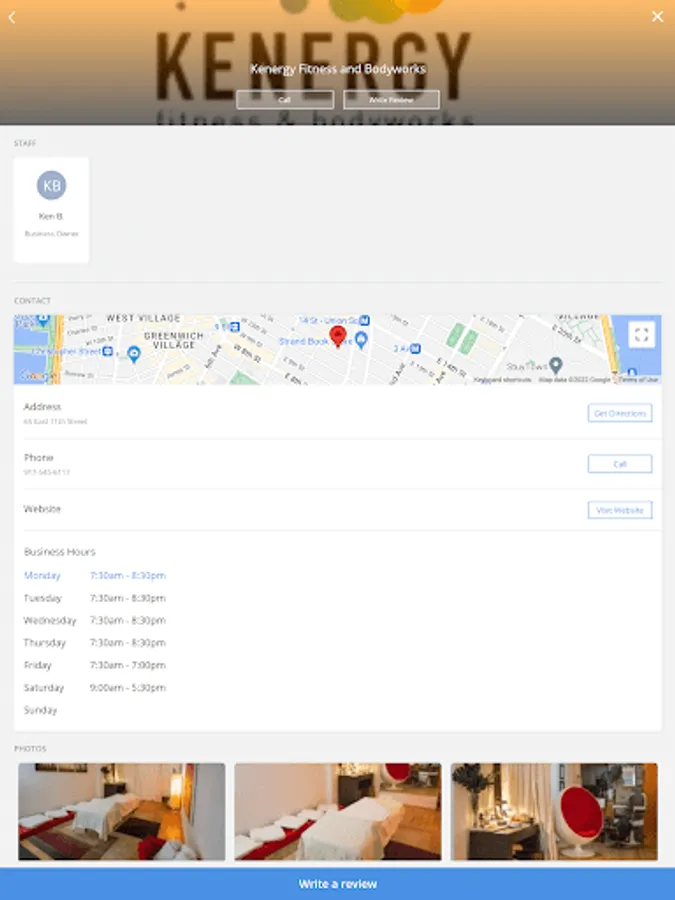Expand the map to fullscreen

642,334
